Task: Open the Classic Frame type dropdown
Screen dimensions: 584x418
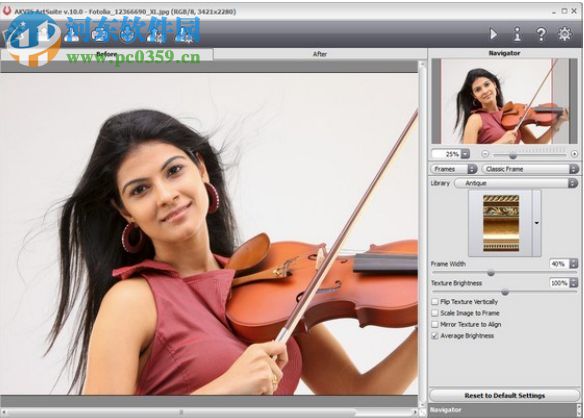Action: 530,169
